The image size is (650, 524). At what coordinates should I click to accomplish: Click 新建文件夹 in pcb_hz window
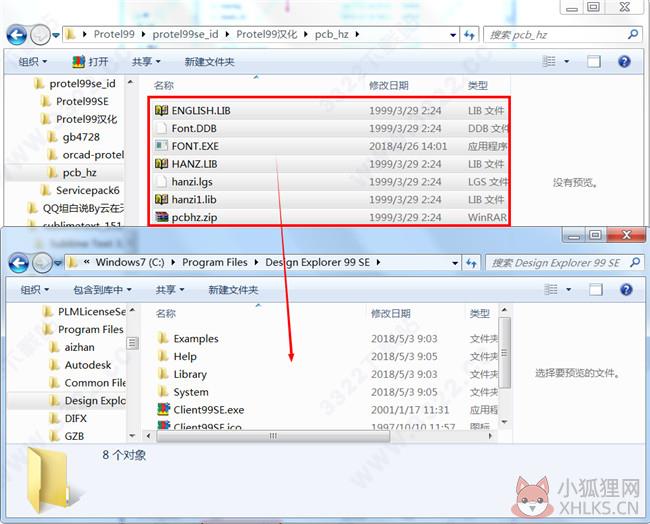tap(209, 62)
